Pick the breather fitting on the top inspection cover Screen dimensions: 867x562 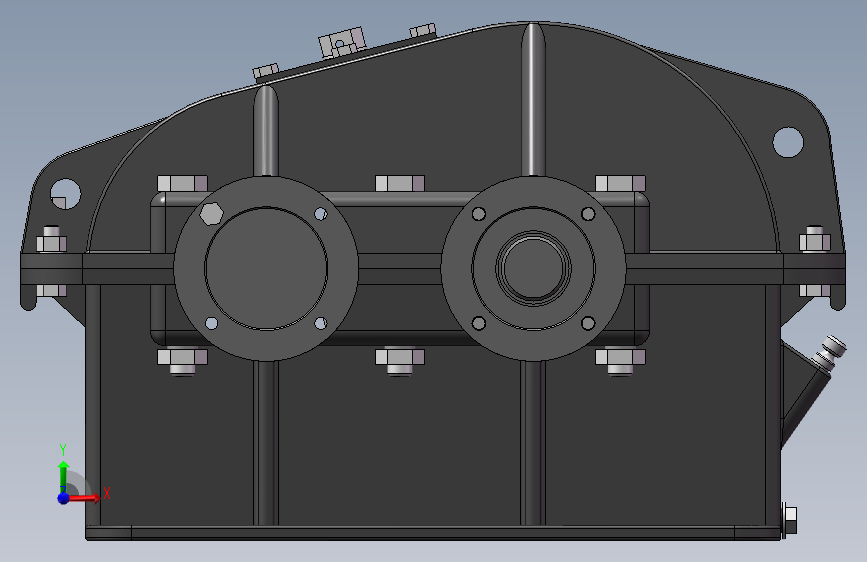tap(342, 42)
